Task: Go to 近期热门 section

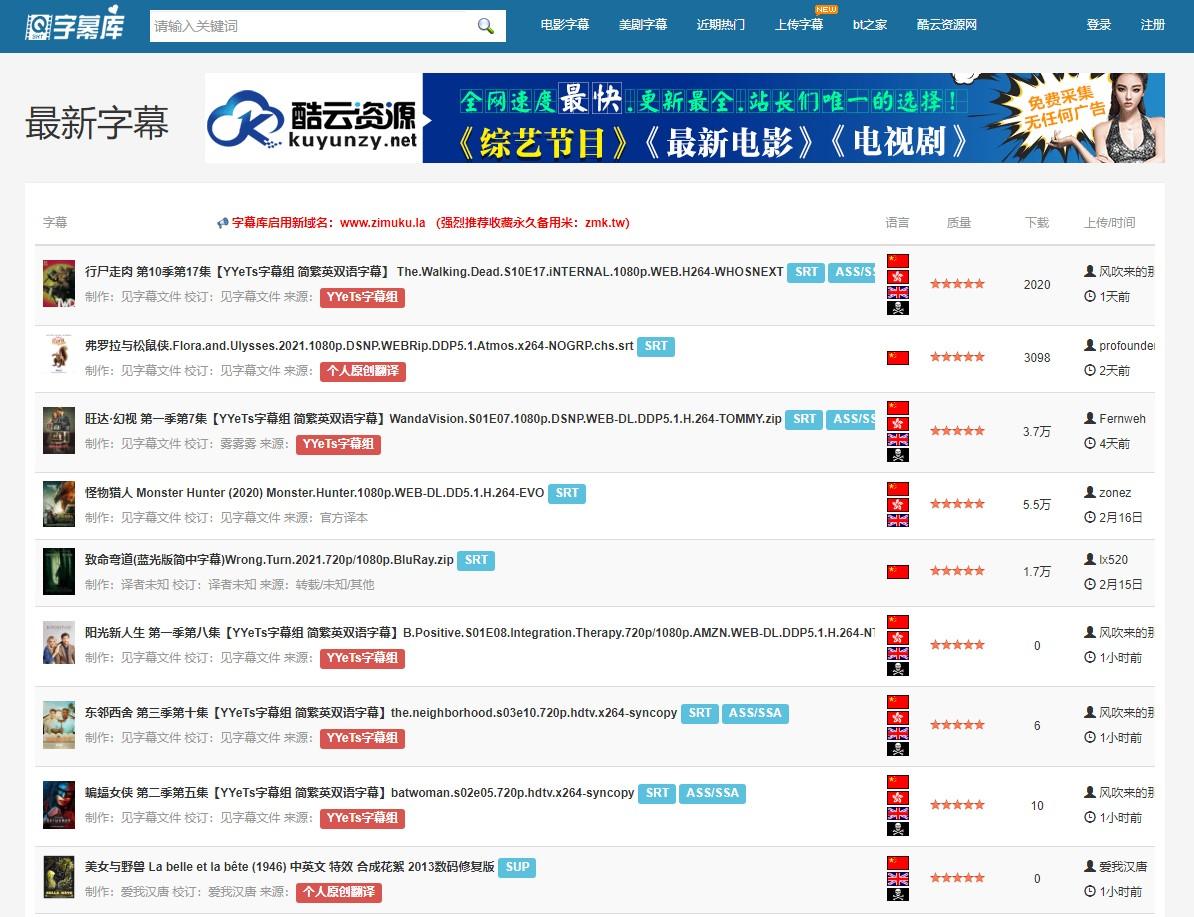Action: click(x=721, y=25)
